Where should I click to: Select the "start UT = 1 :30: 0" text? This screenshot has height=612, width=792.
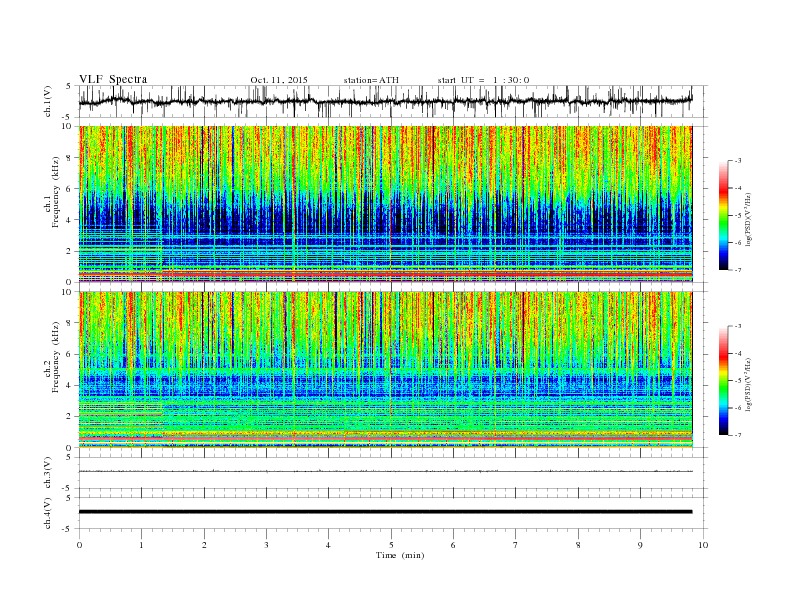point(483,80)
